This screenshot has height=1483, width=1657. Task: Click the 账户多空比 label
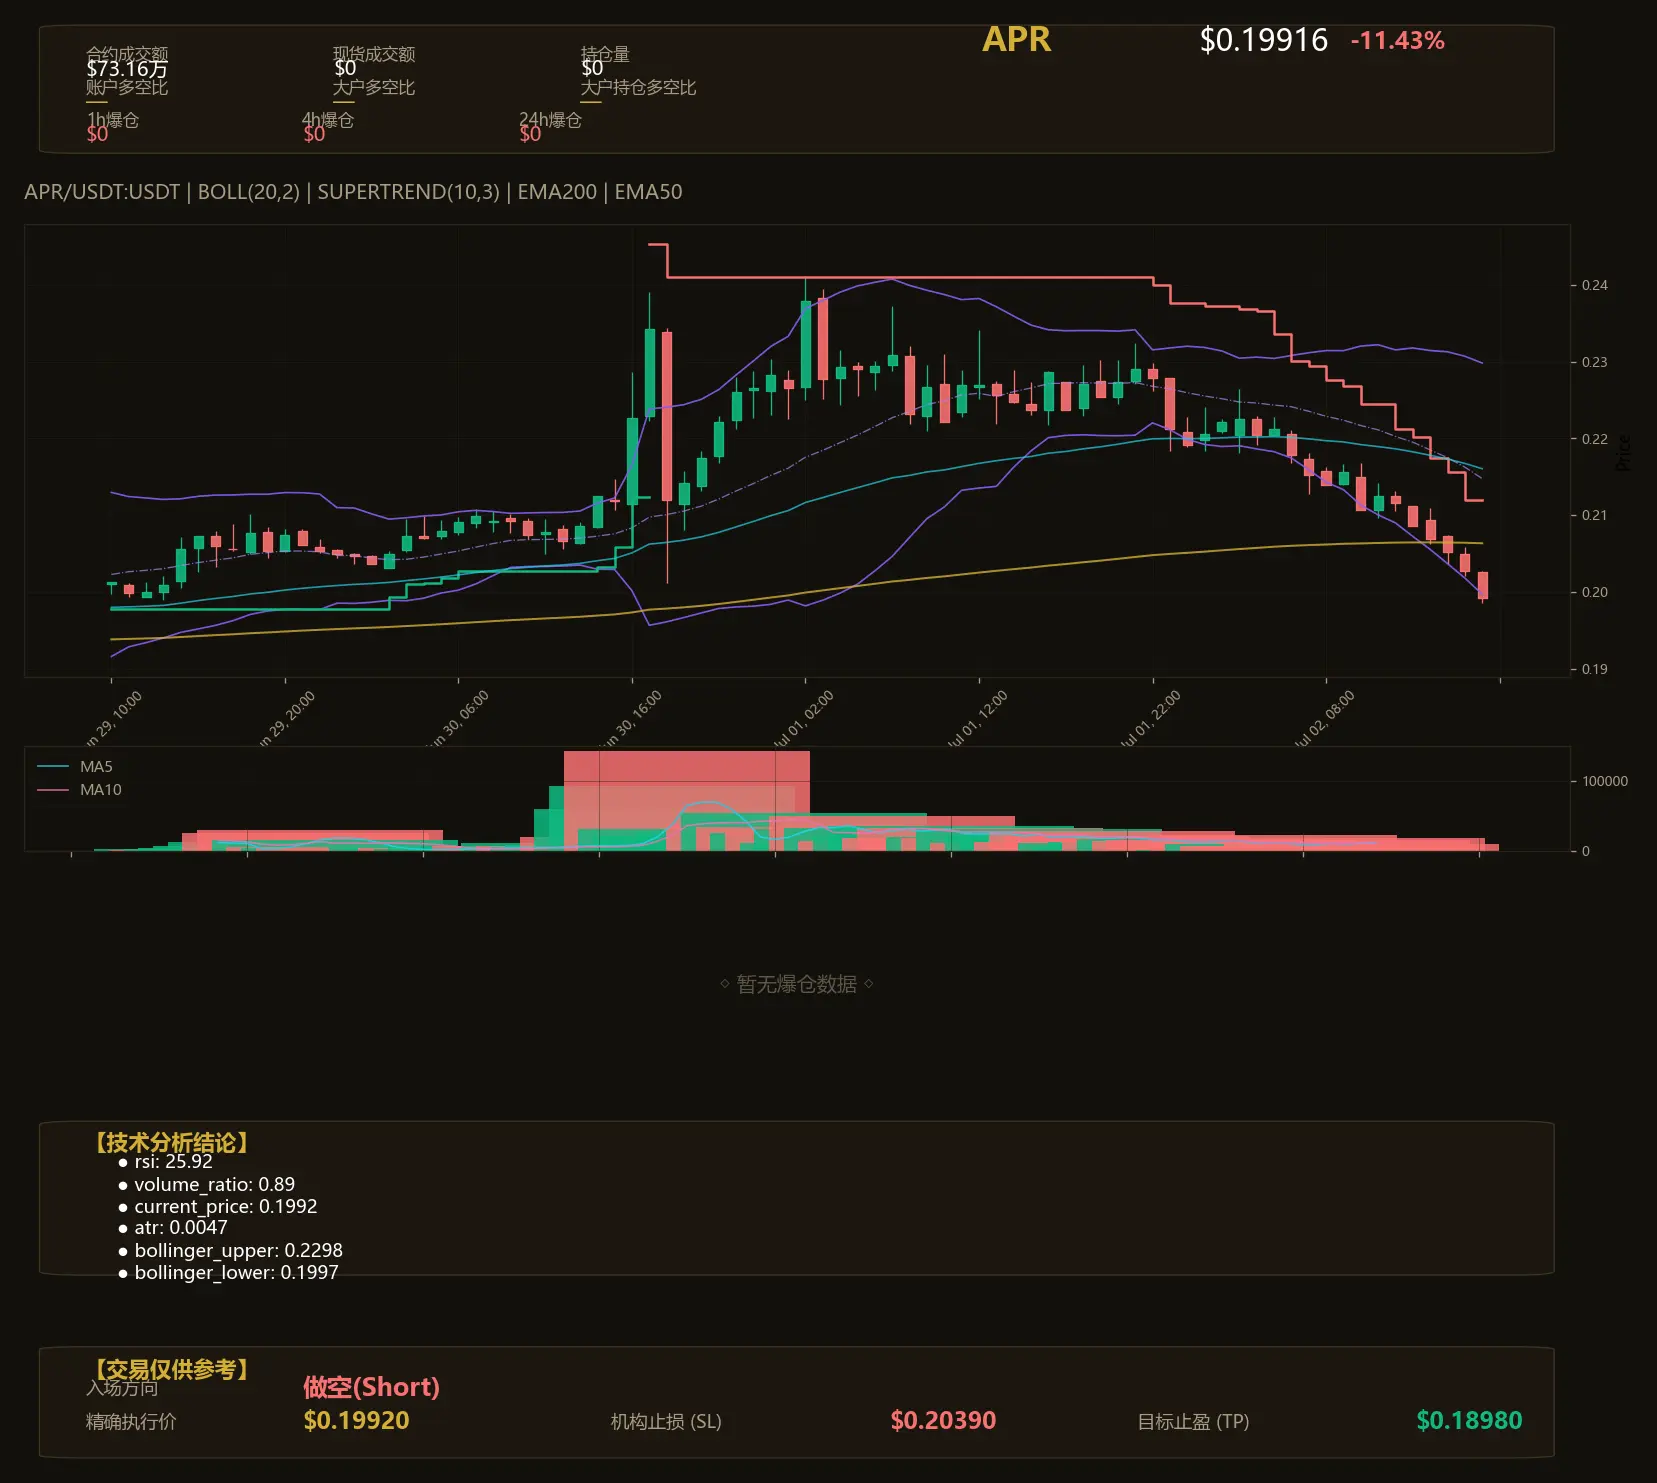tap(127, 87)
